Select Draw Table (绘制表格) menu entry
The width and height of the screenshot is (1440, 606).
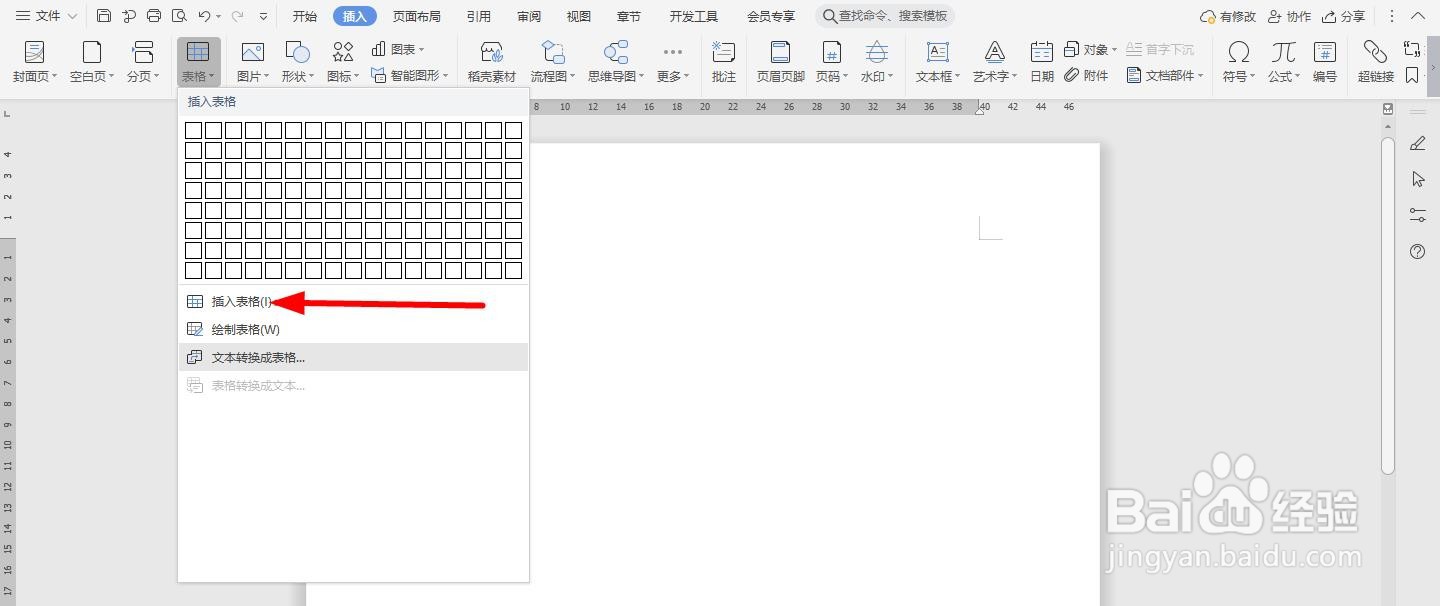[353, 329]
